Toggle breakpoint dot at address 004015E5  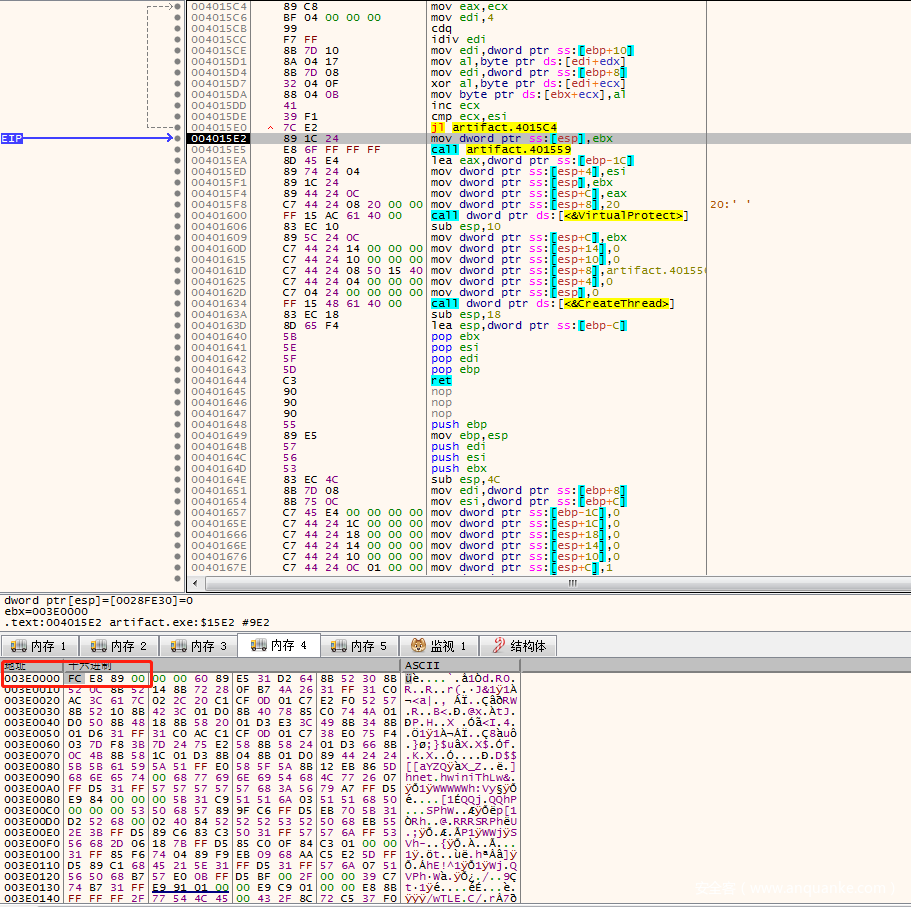(x=178, y=149)
